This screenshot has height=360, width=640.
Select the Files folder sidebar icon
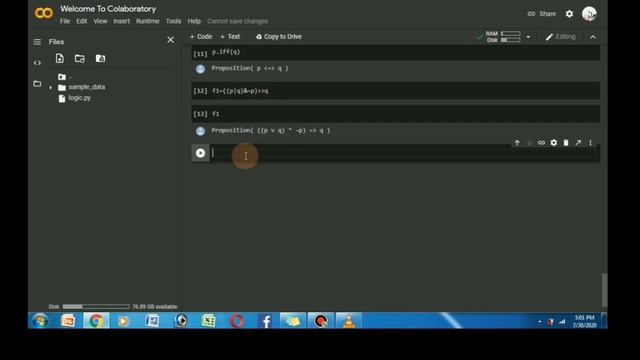coord(37,84)
